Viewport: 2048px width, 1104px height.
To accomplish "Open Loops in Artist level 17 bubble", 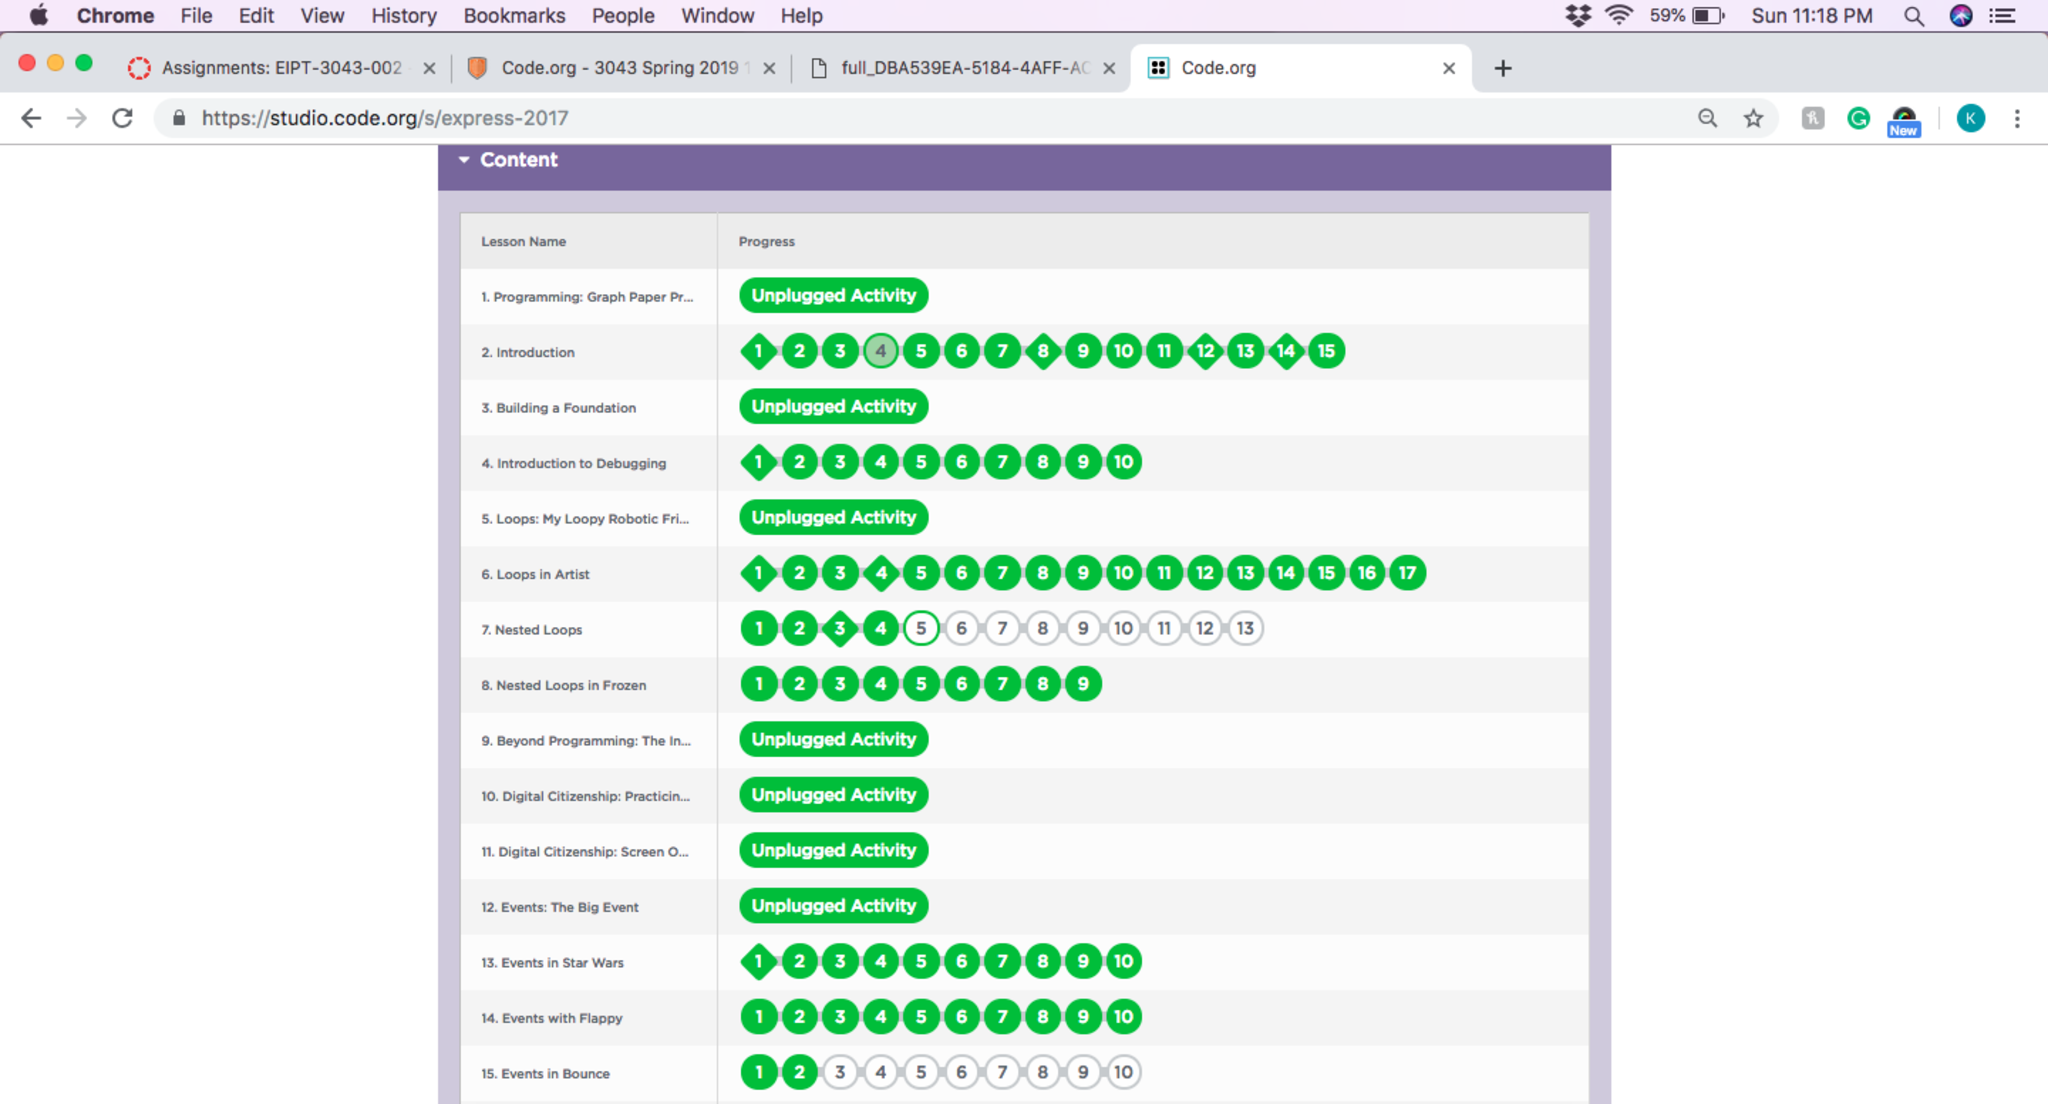I will pyautogui.click(x=1407, y=573).
